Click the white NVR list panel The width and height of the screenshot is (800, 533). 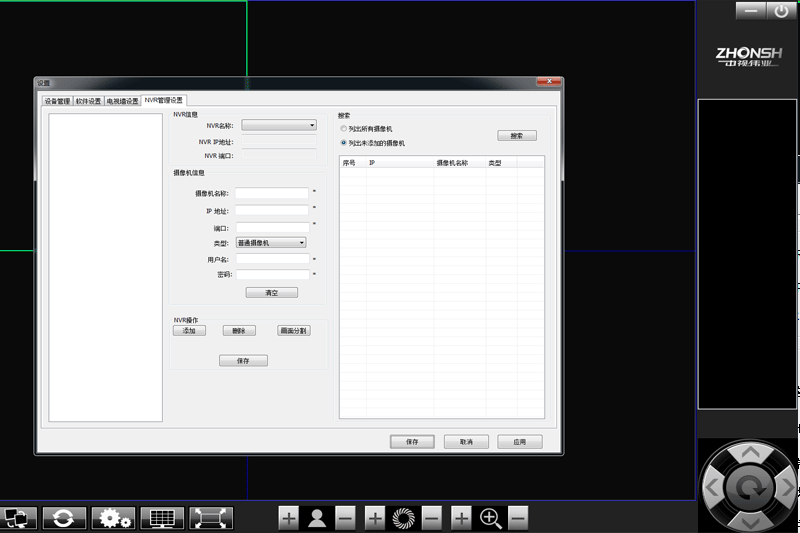[x=106, y=267]
